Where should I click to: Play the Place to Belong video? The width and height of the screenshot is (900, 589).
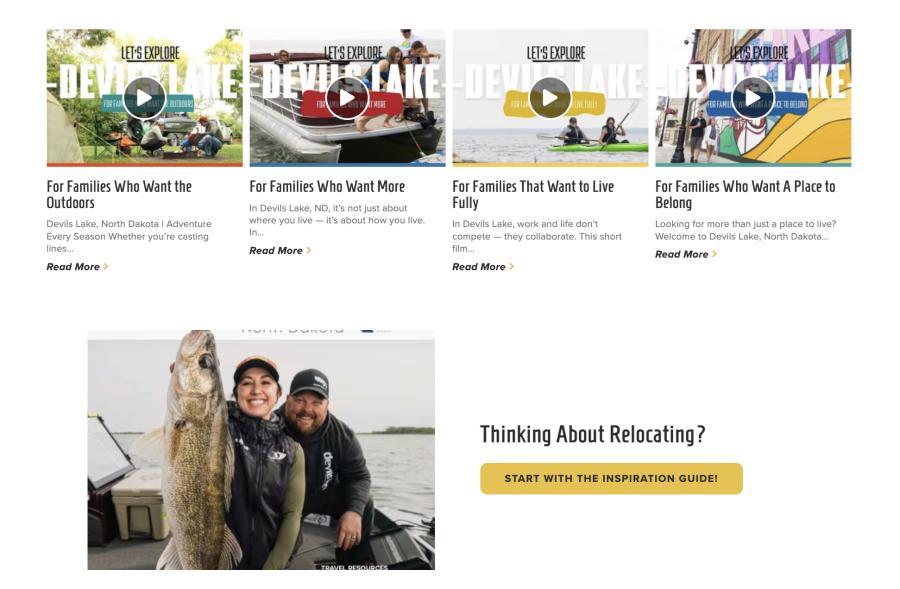pyautogui.click(x=753, y=98)
